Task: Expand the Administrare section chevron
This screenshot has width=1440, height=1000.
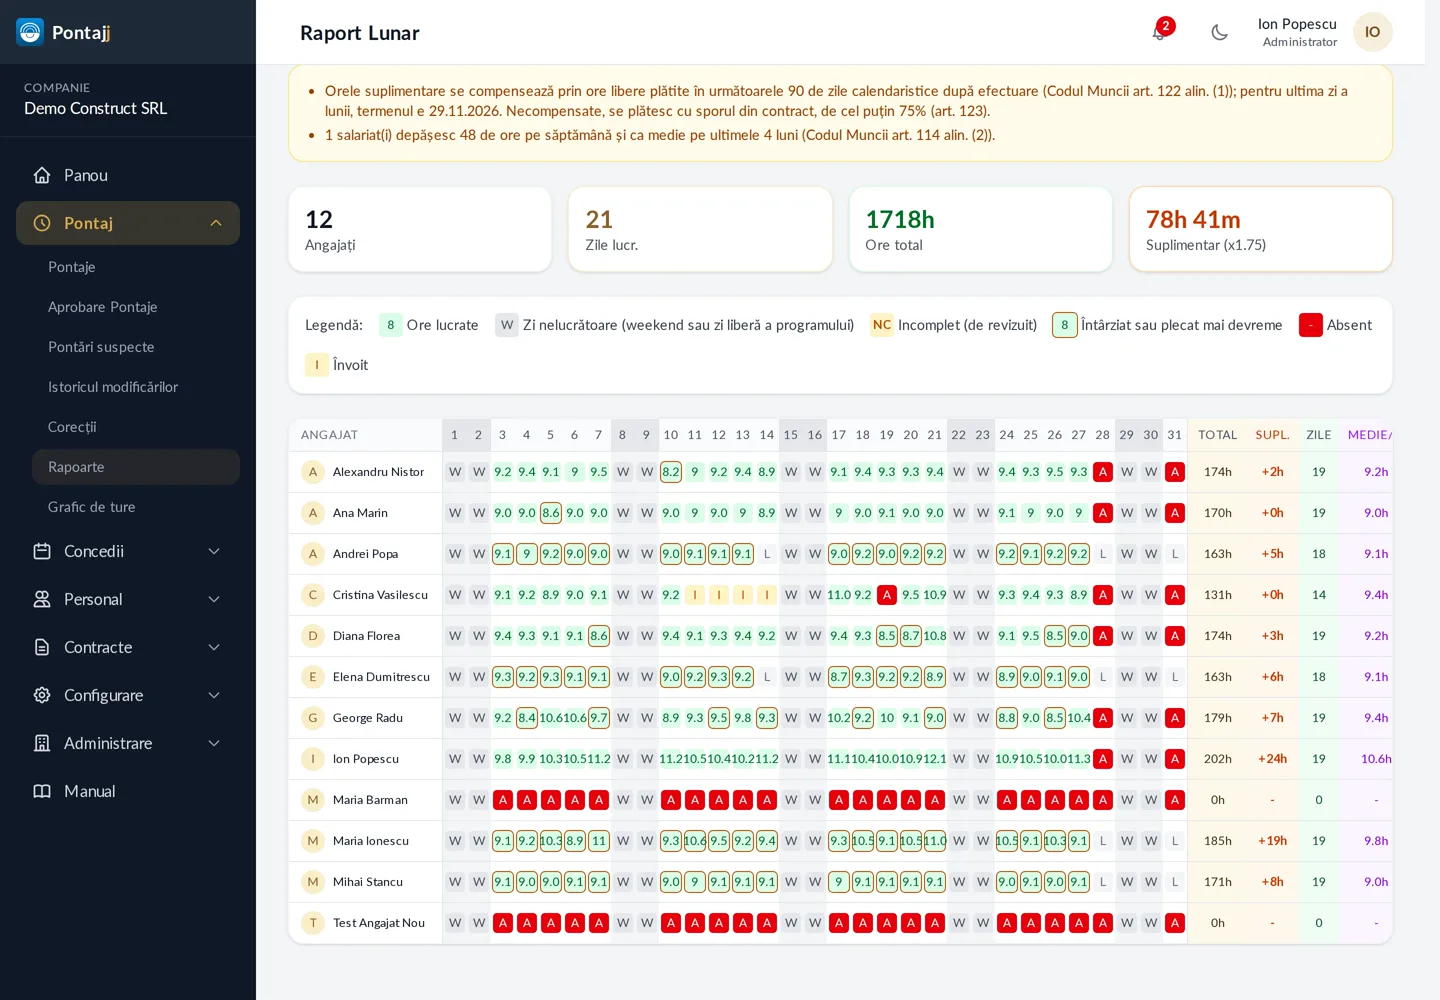Action: [x=214, y=743]
